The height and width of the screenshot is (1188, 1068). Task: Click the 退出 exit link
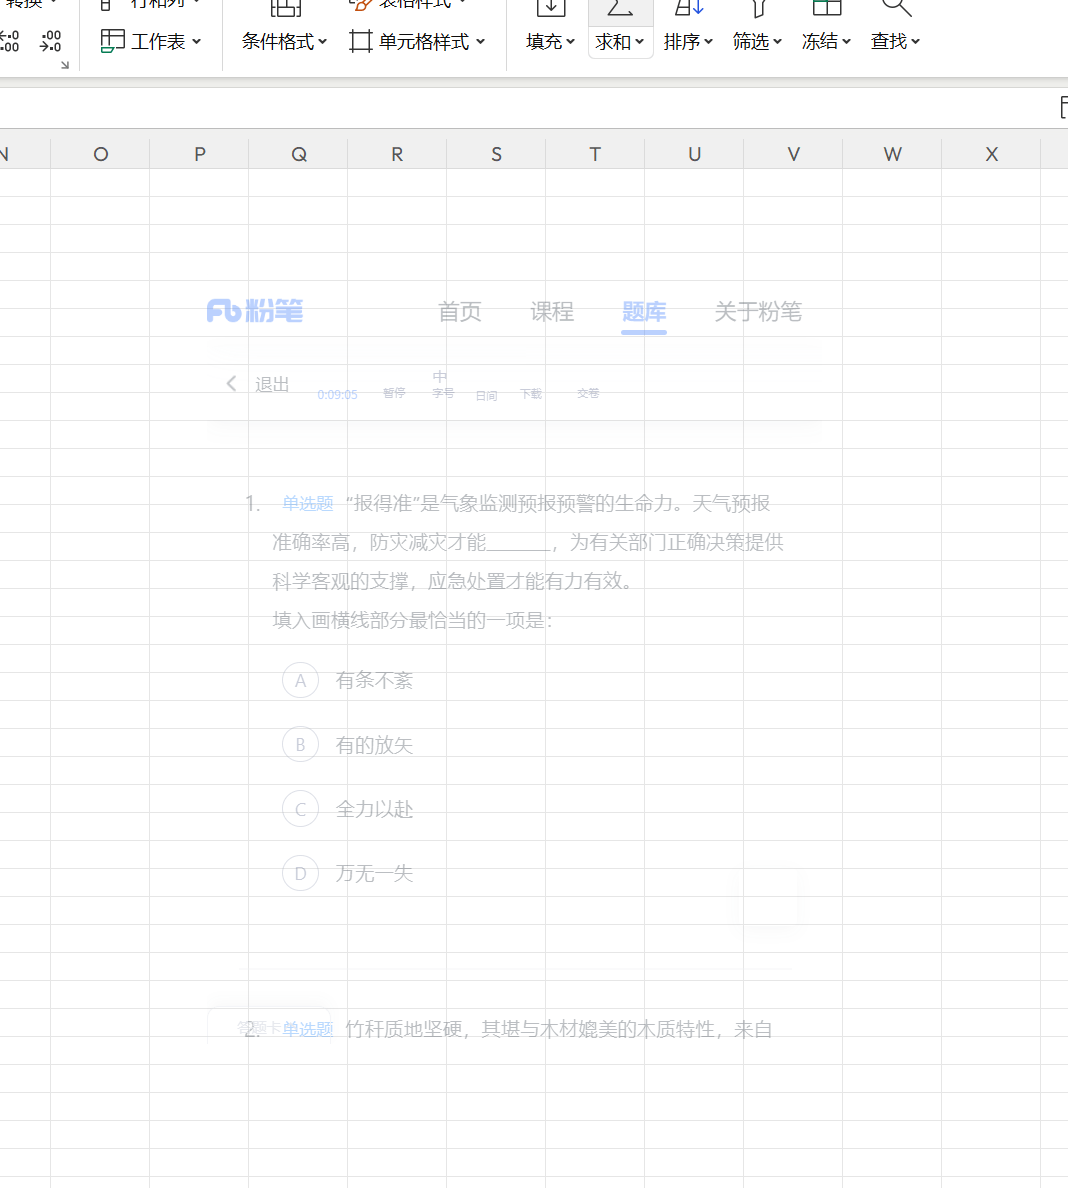tap(271, 383)
